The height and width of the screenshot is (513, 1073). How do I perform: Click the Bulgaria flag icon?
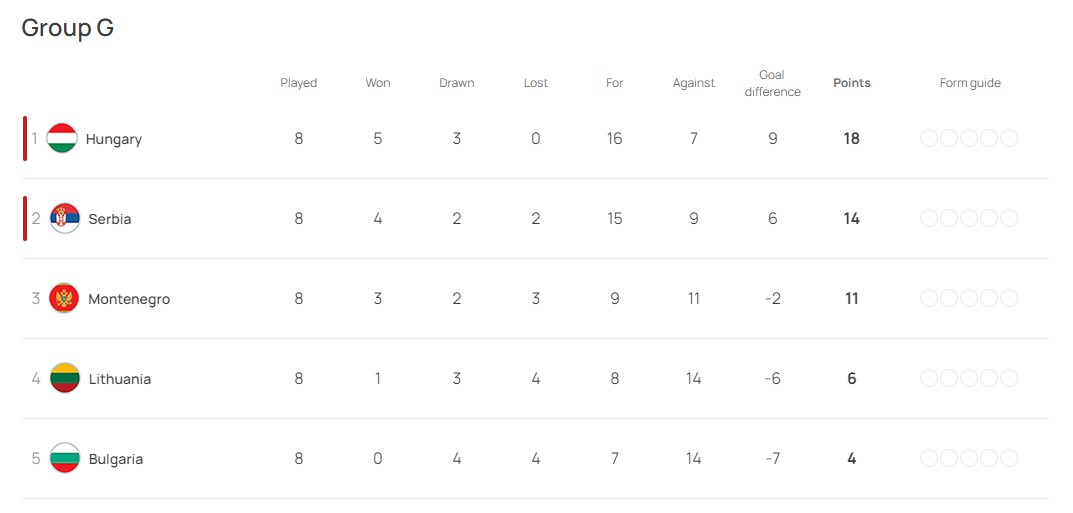coord(65,458)
